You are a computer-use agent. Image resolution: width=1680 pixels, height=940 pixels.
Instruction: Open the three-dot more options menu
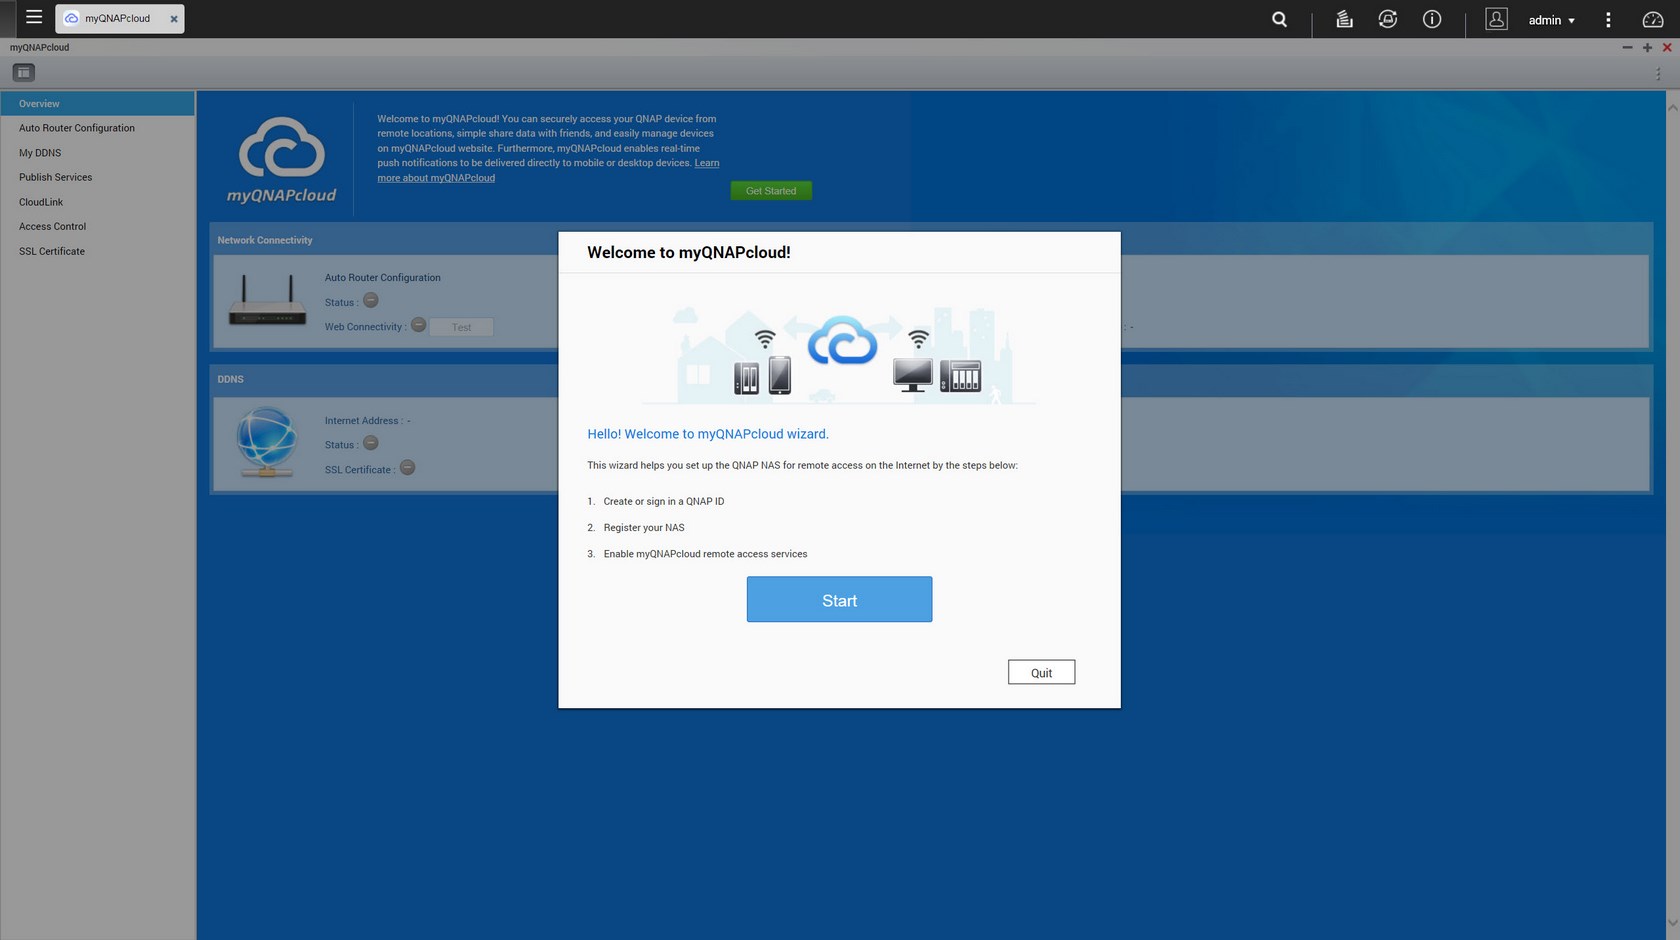(1608, 19)
